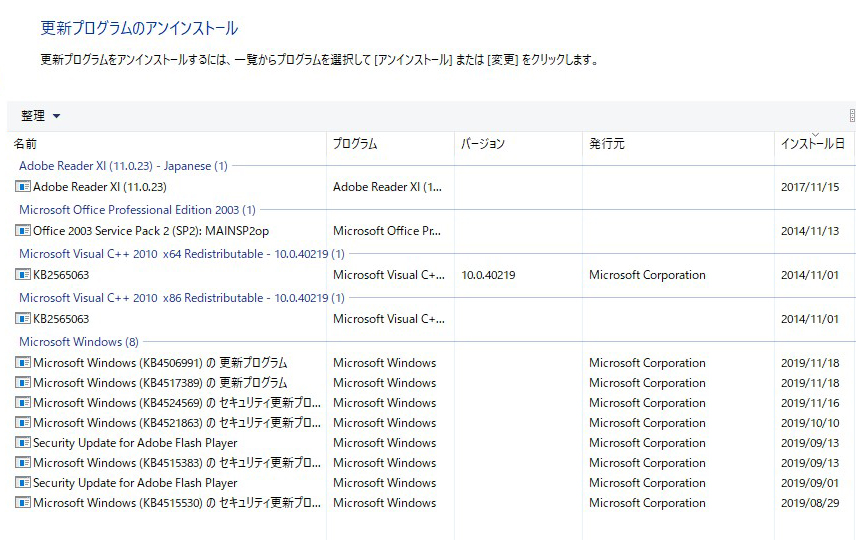Click icon for KB2565063 under x64 Redistributable
This screenshot has height=540, width=856.
[23, 274]
